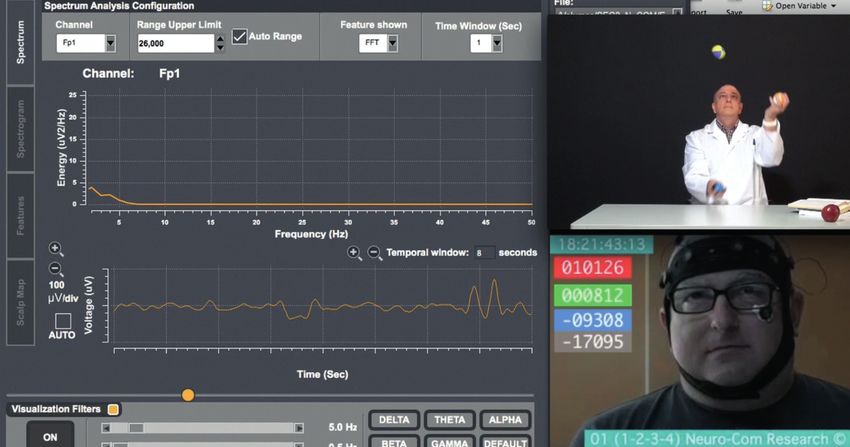Apply the DELTA band filter
Image resolution: width=850 pixels, height=447 pixels.
pyautogui.click(x=394, y=420)
